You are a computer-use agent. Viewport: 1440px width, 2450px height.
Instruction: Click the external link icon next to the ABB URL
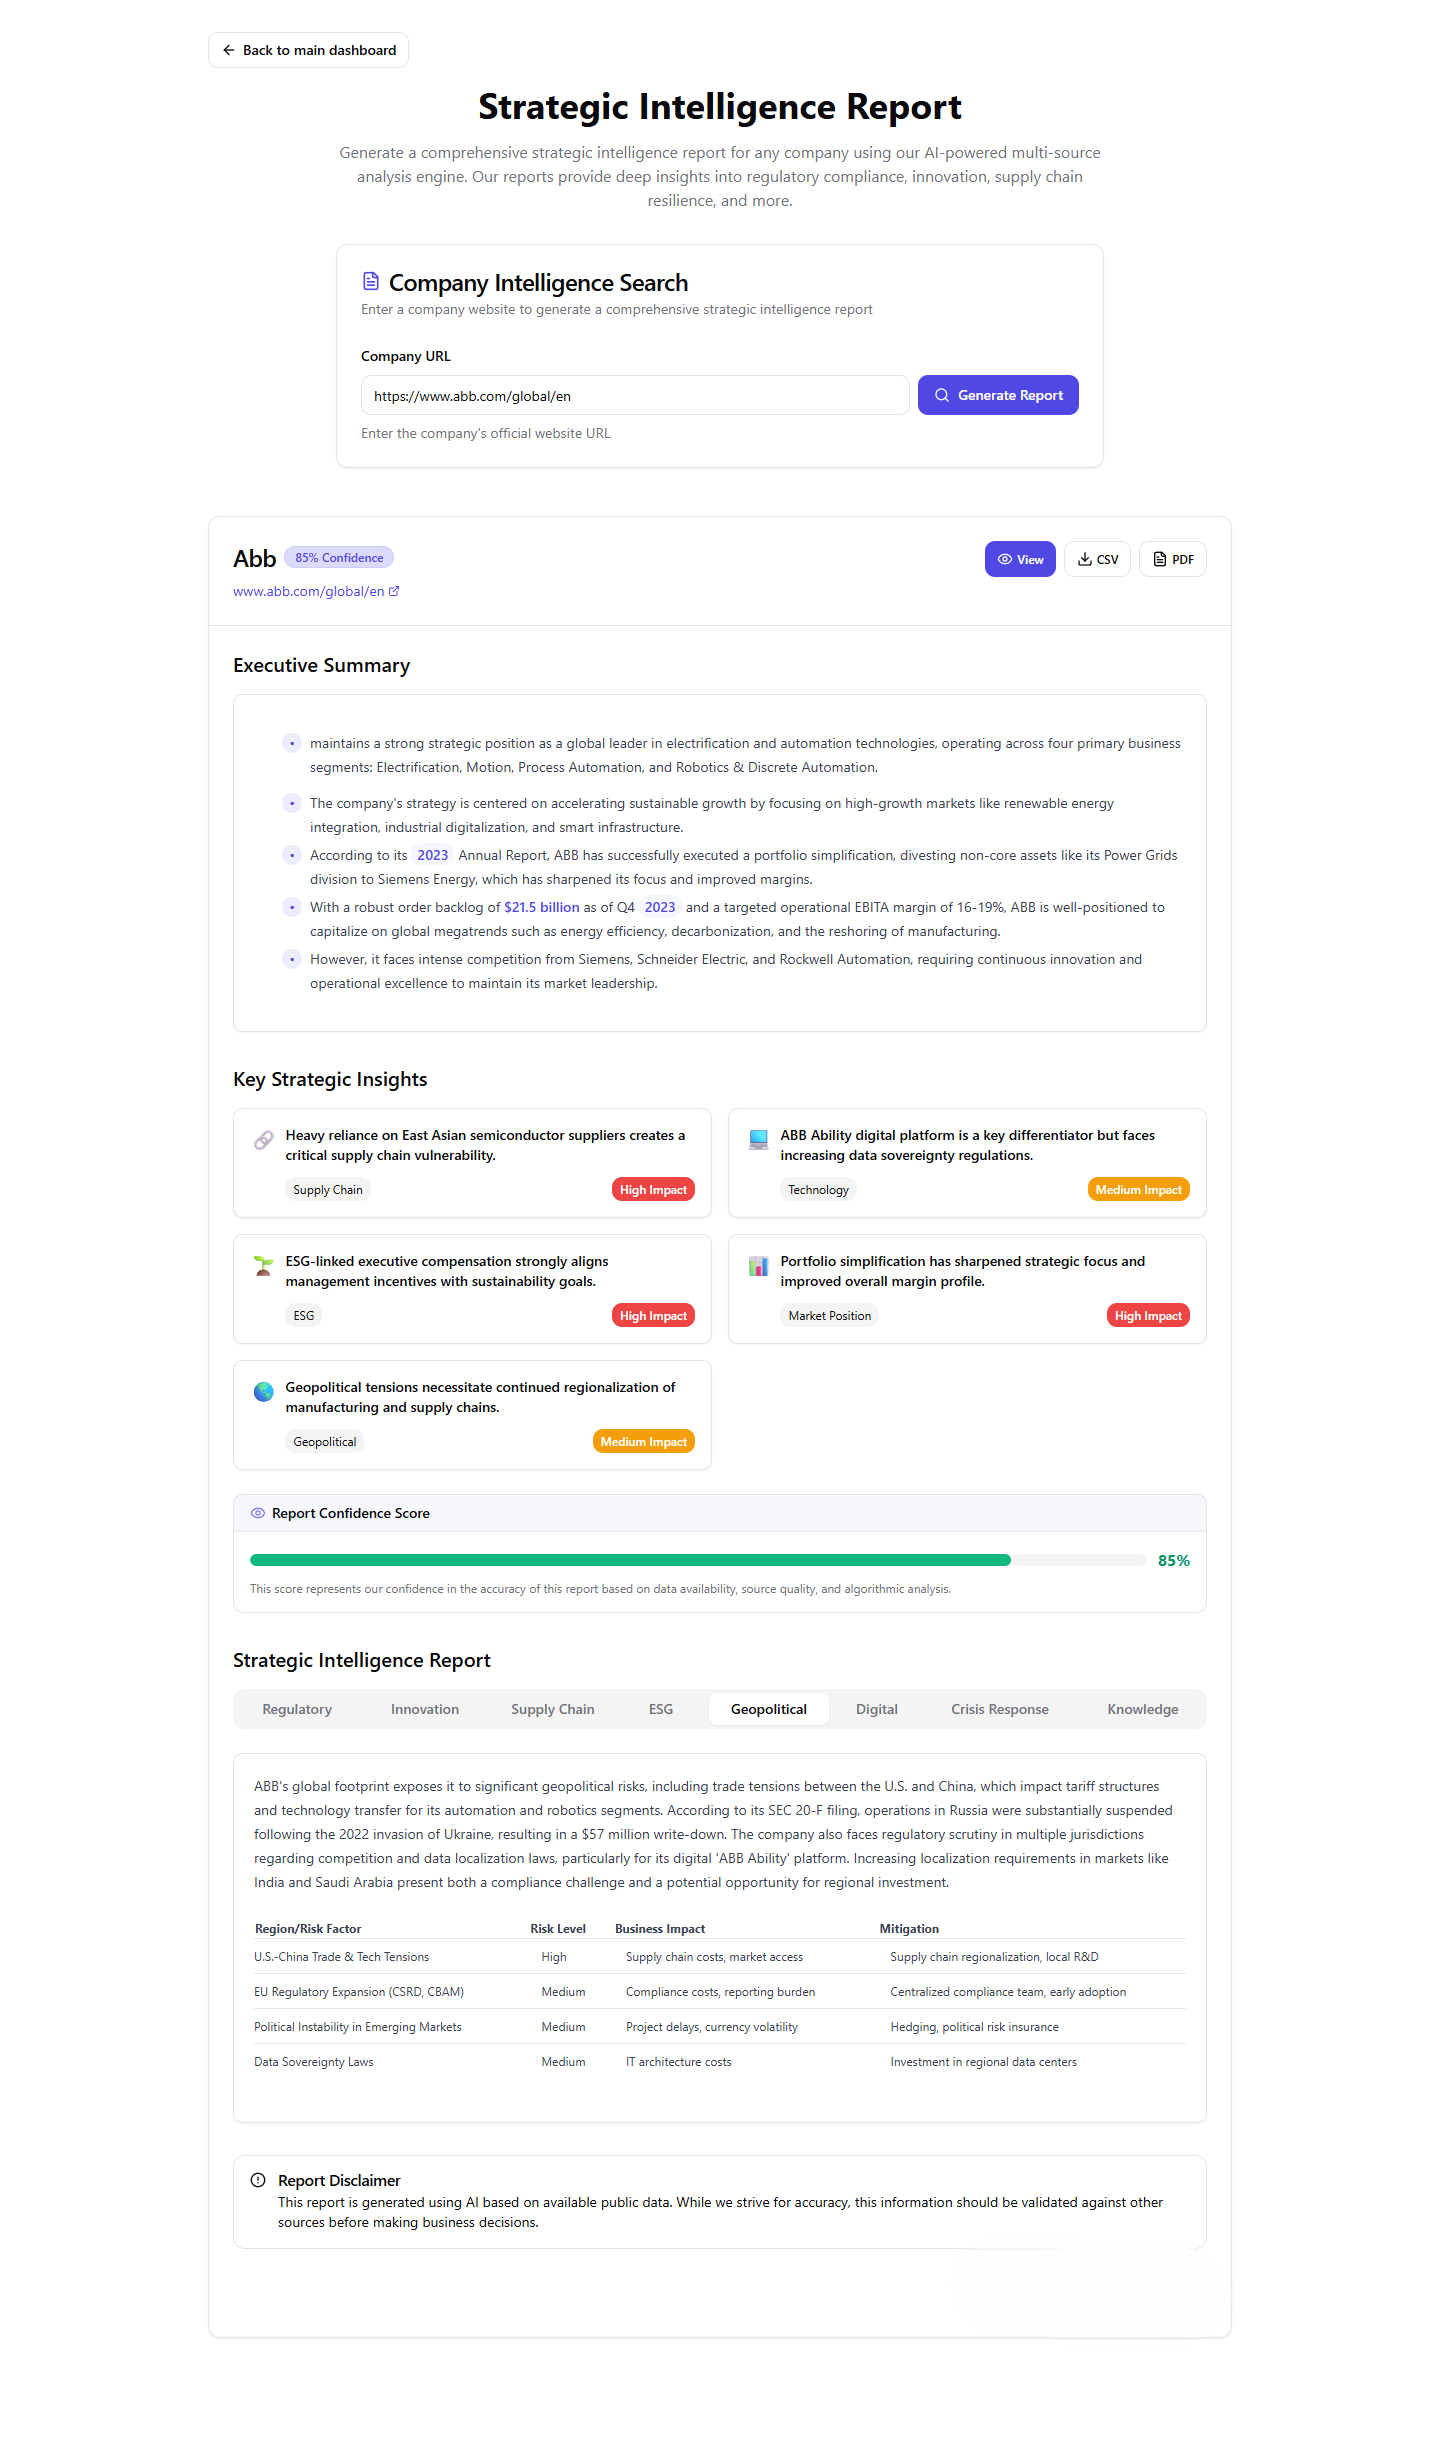392,590
